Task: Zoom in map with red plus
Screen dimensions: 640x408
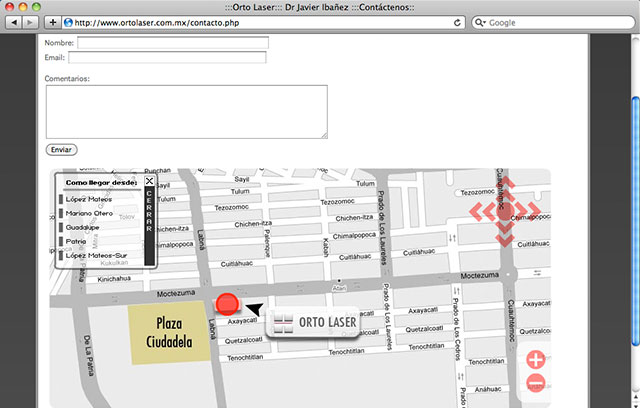Action: 536,360
